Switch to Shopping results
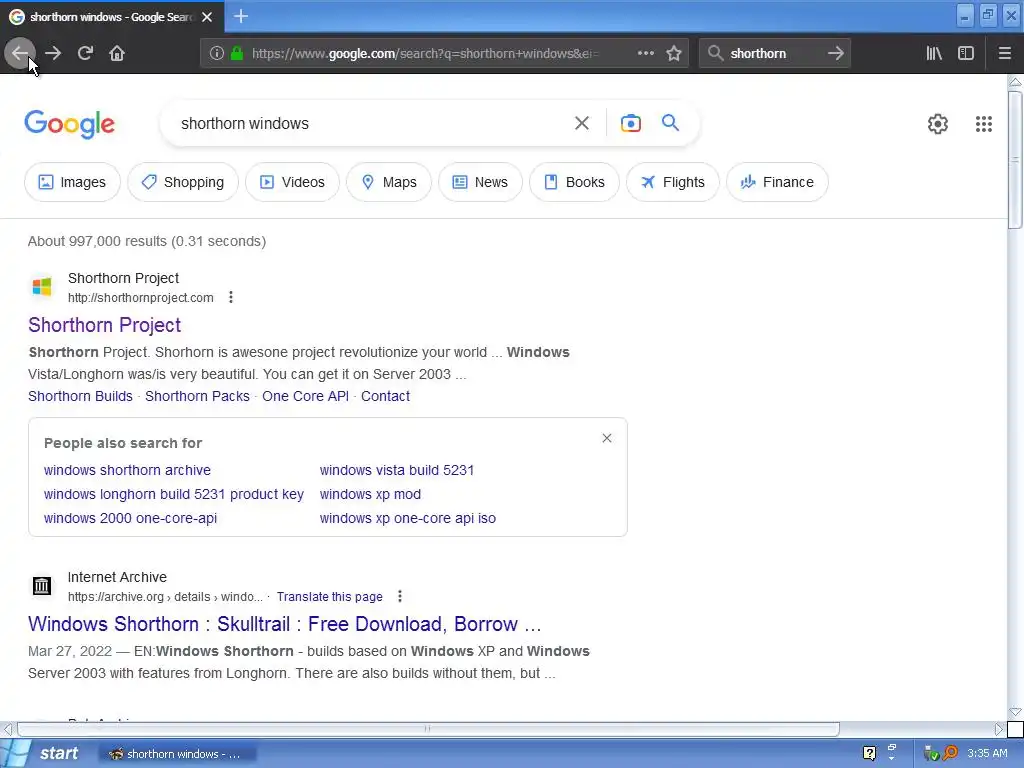1024x768 pixels. (183, 182)
